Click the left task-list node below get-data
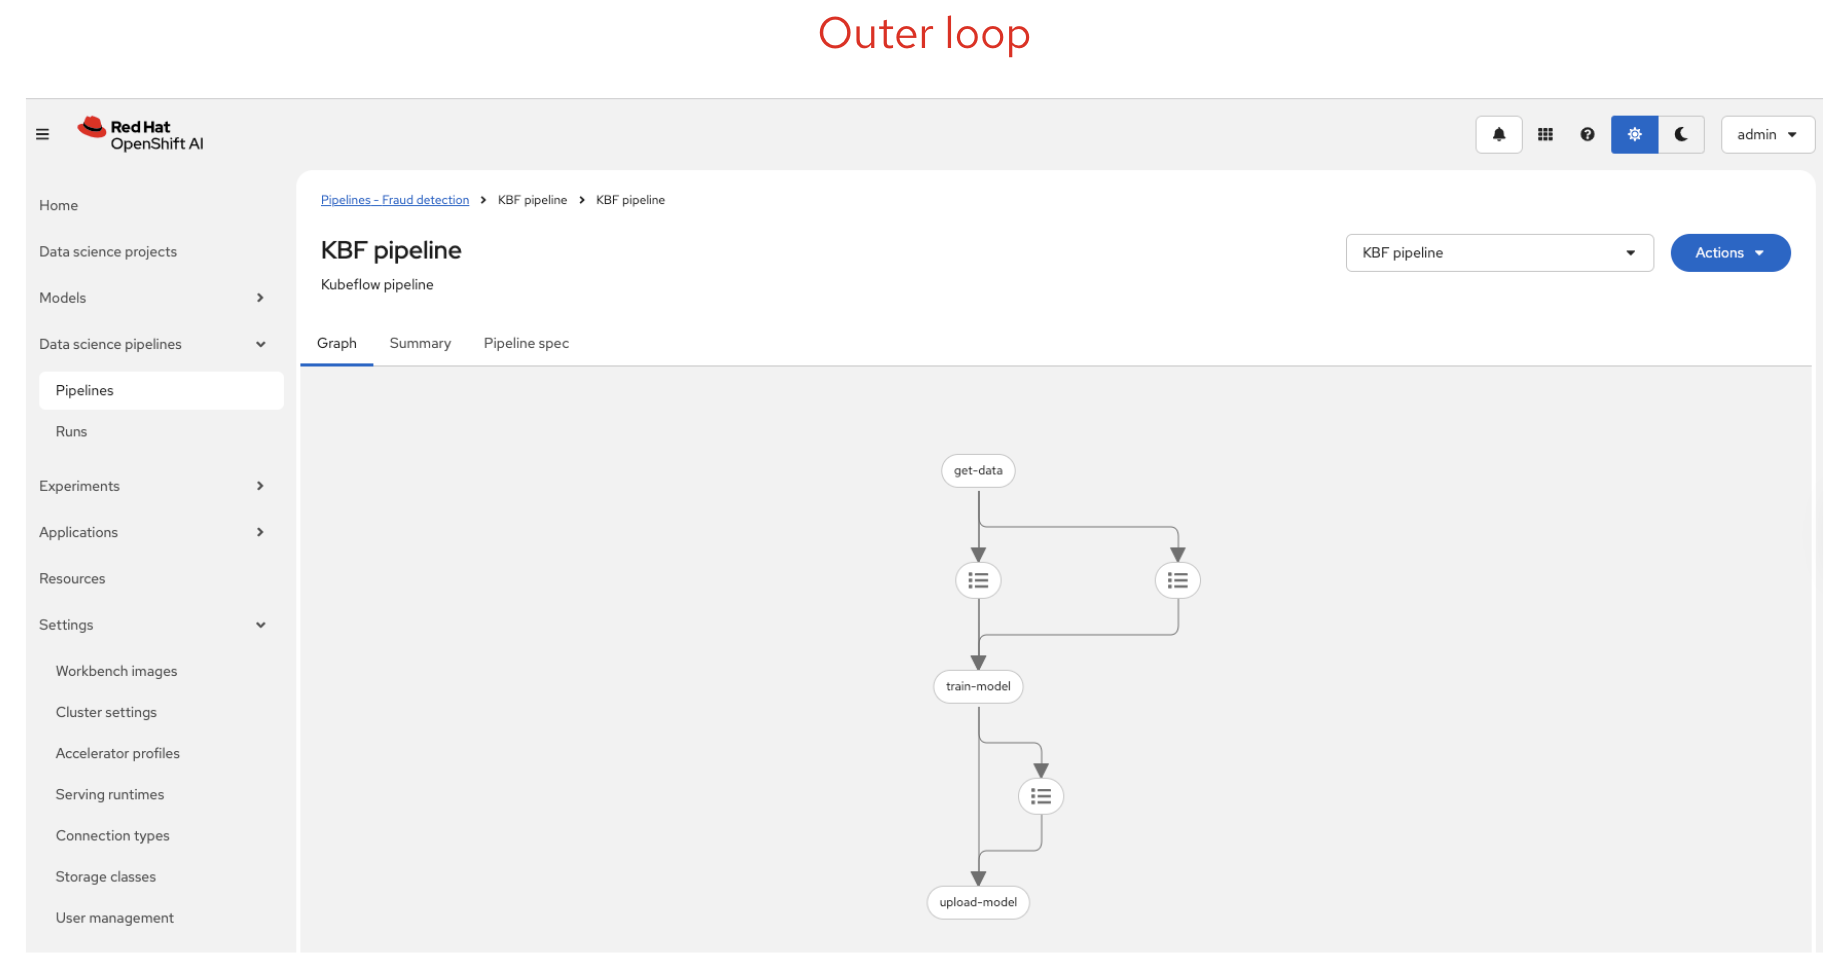This screenshot has width=1848, height=960. click(x=977, y=580)
